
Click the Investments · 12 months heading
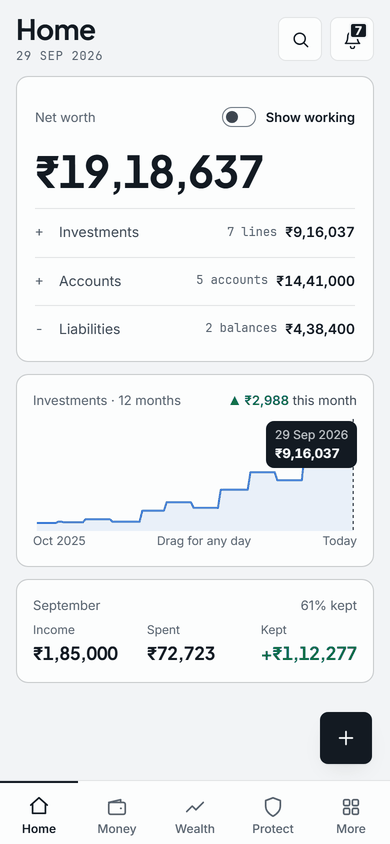click(107, 400)
